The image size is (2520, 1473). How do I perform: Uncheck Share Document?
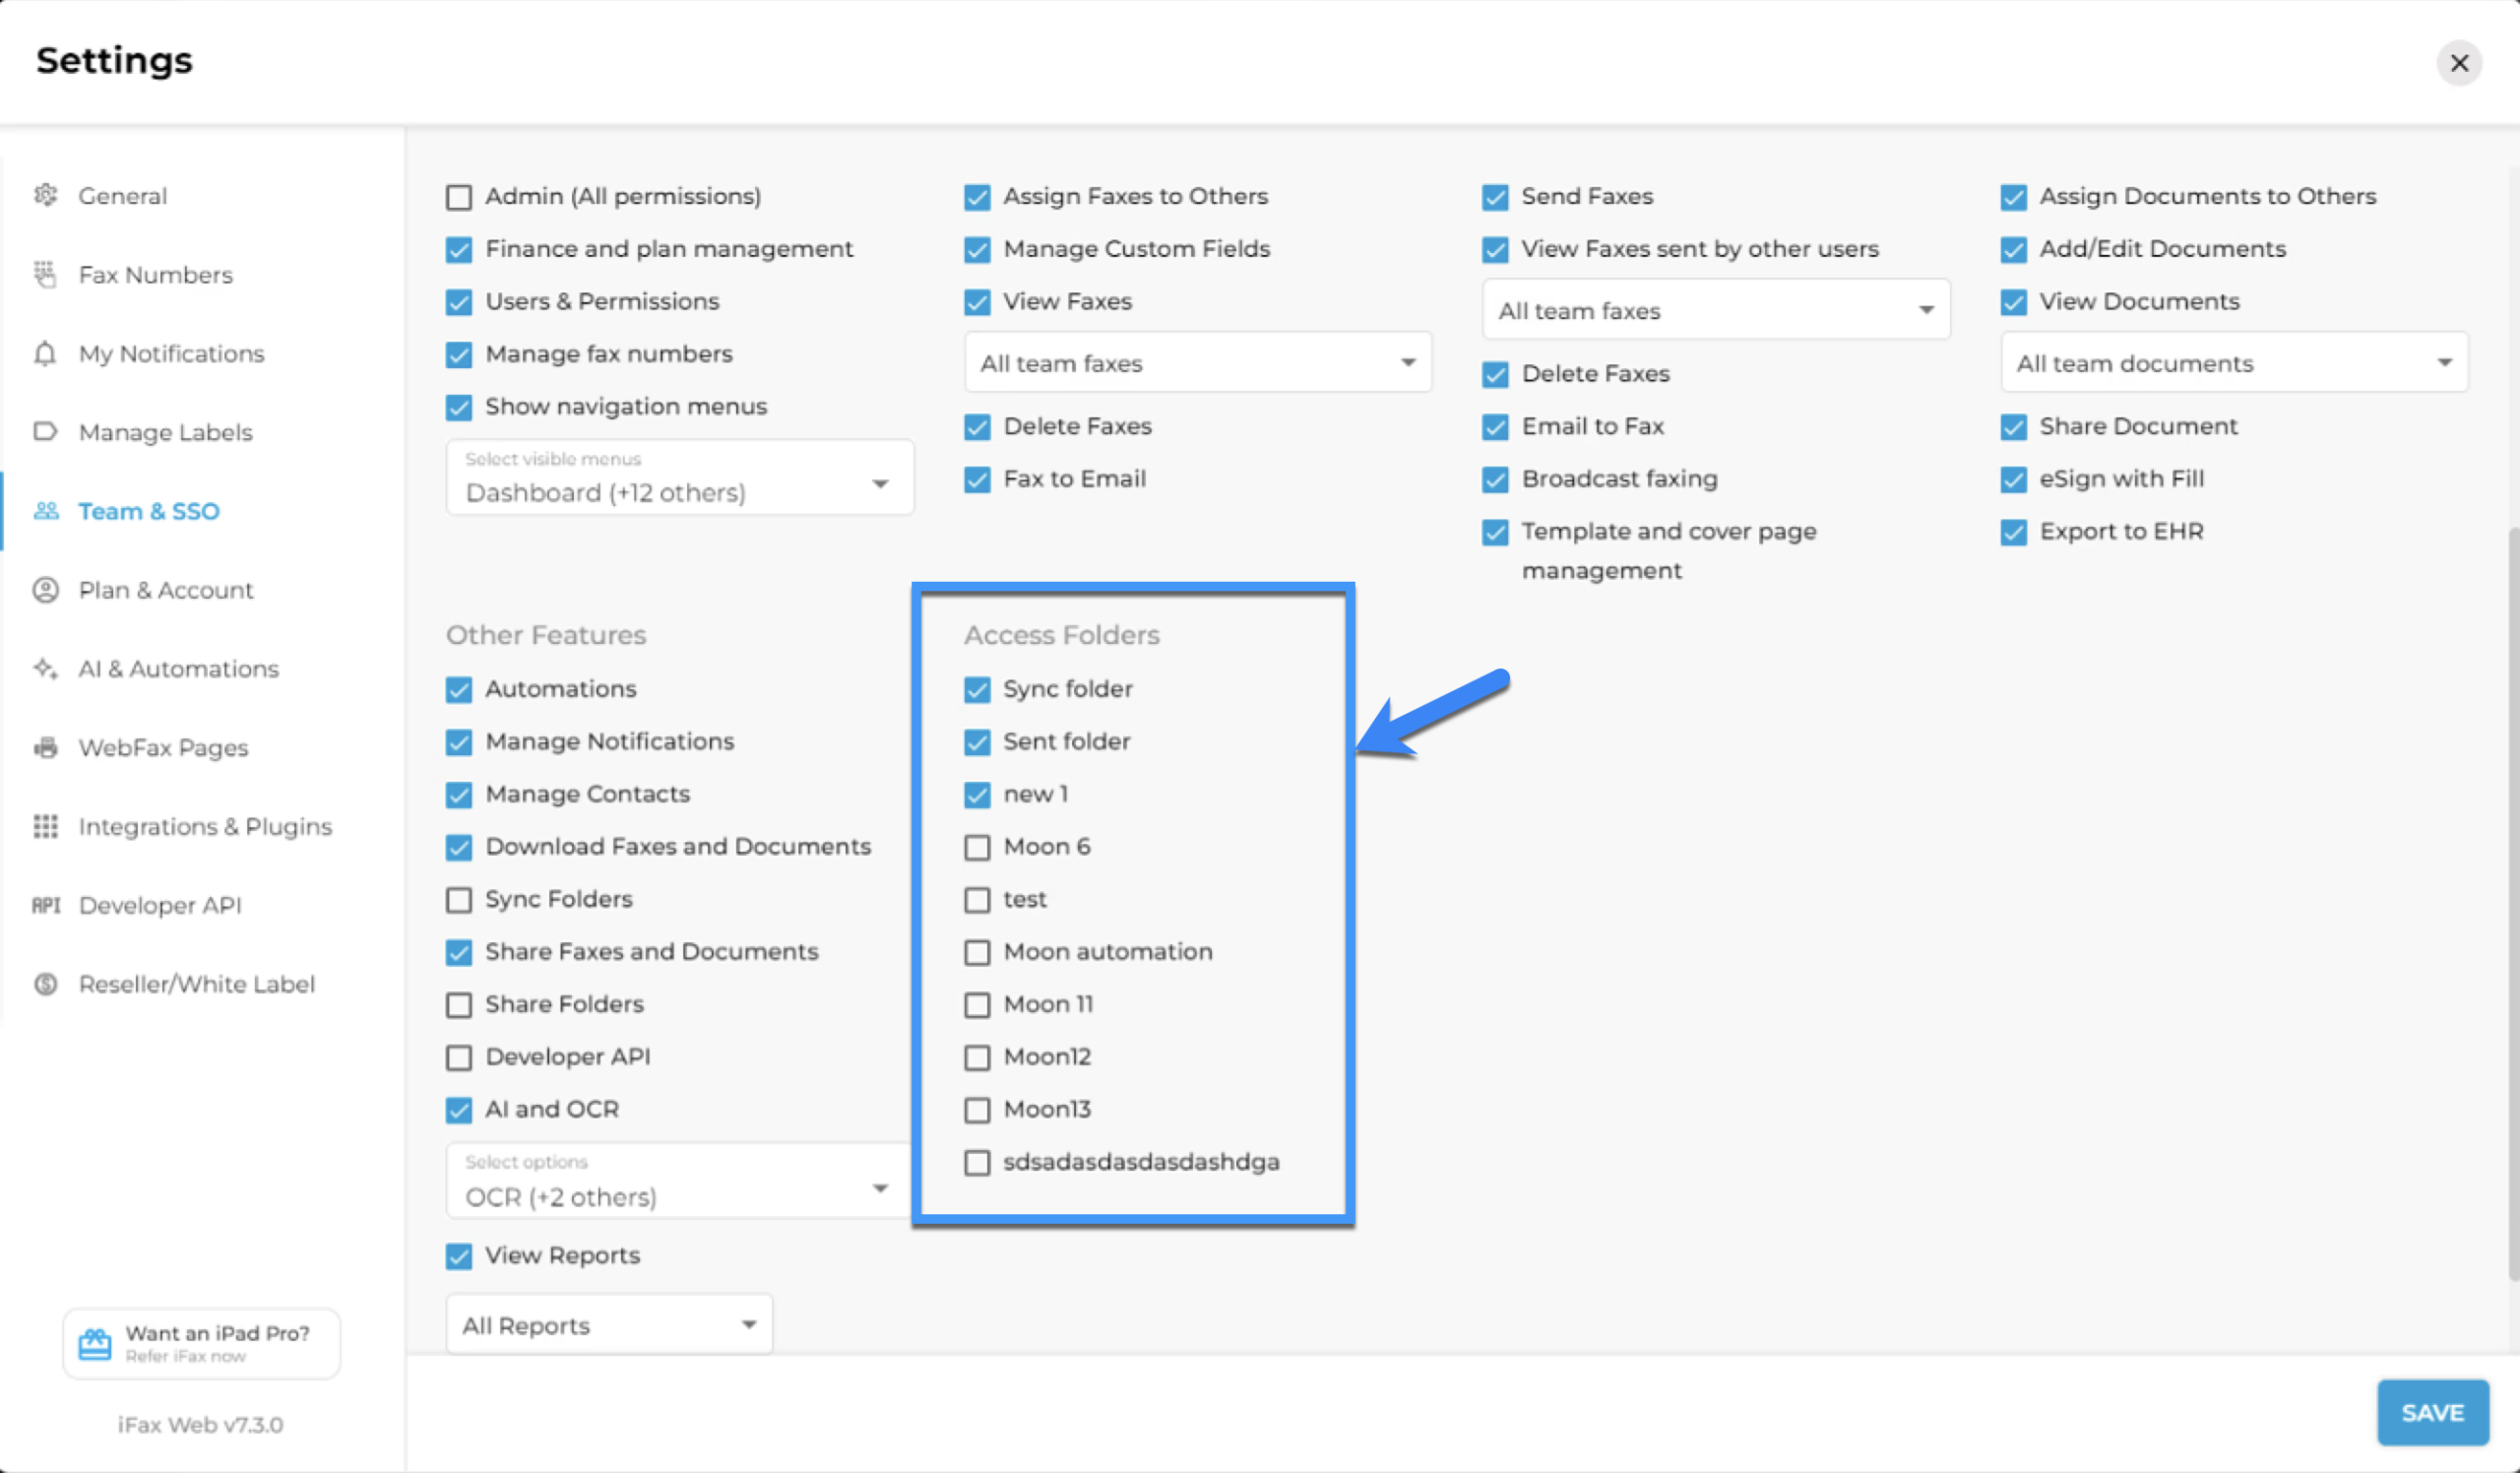pyautogui.click(x=2014, y=427)
